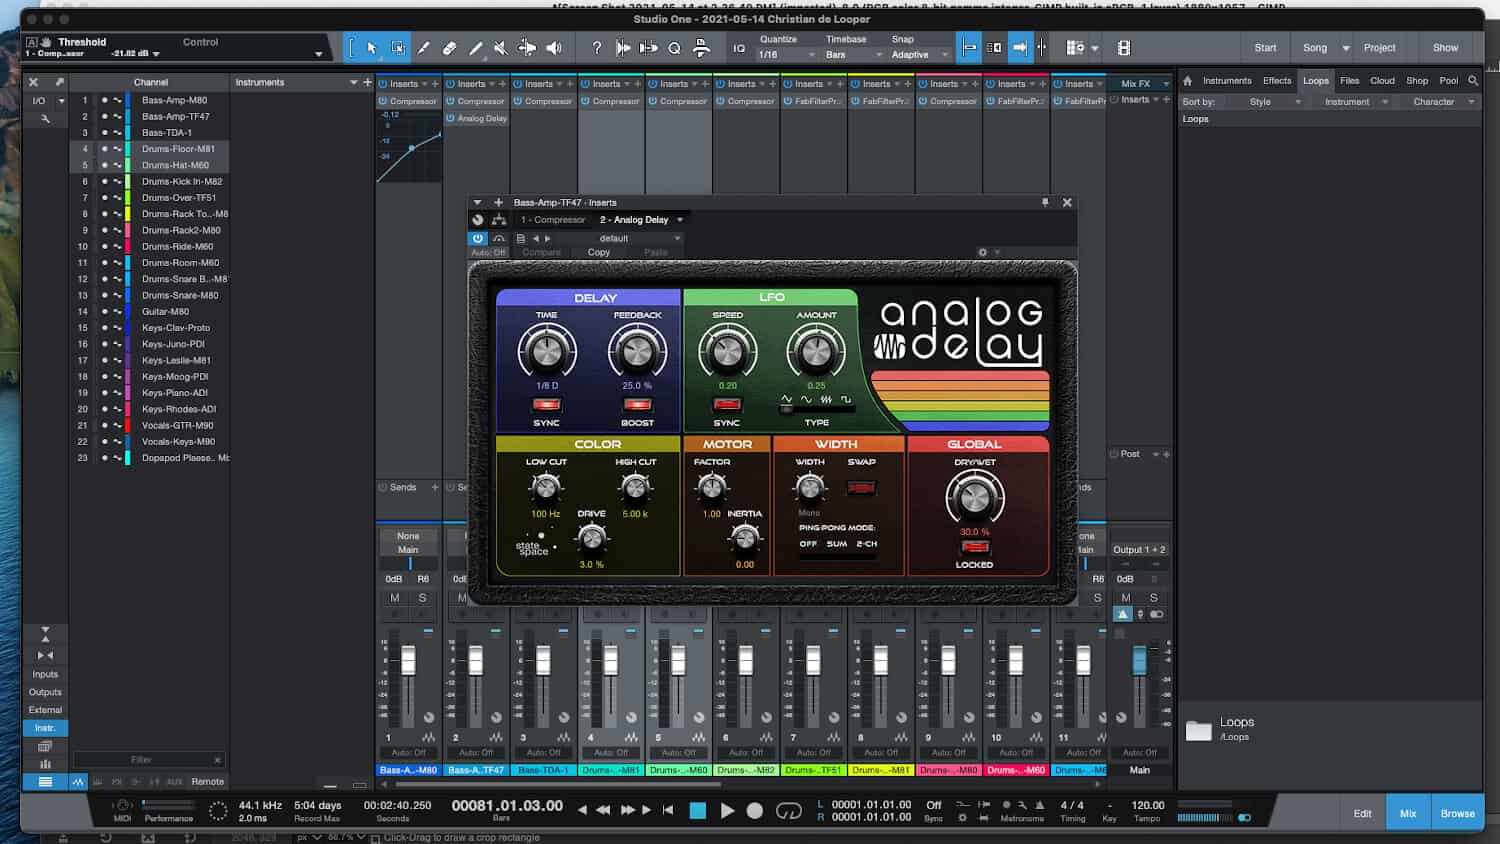Mute mixer channel 1
Viewport: 1500px width, 844px height.
(x=395, y=597)
